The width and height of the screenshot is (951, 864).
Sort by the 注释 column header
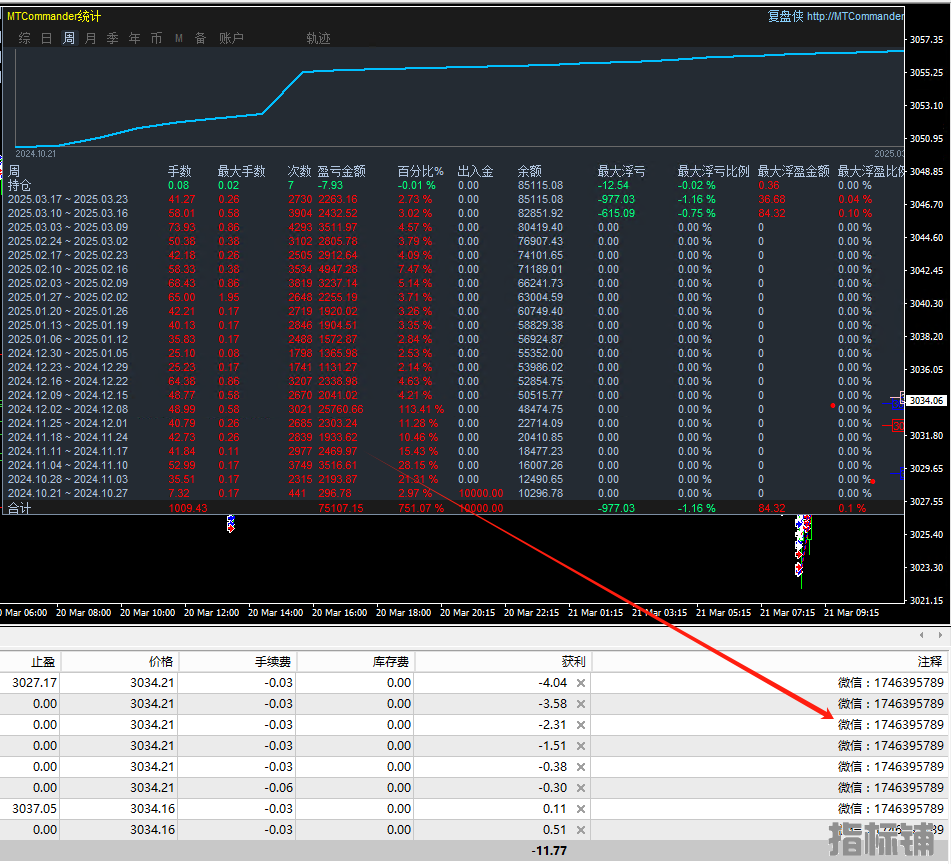(x=770, y=661)
